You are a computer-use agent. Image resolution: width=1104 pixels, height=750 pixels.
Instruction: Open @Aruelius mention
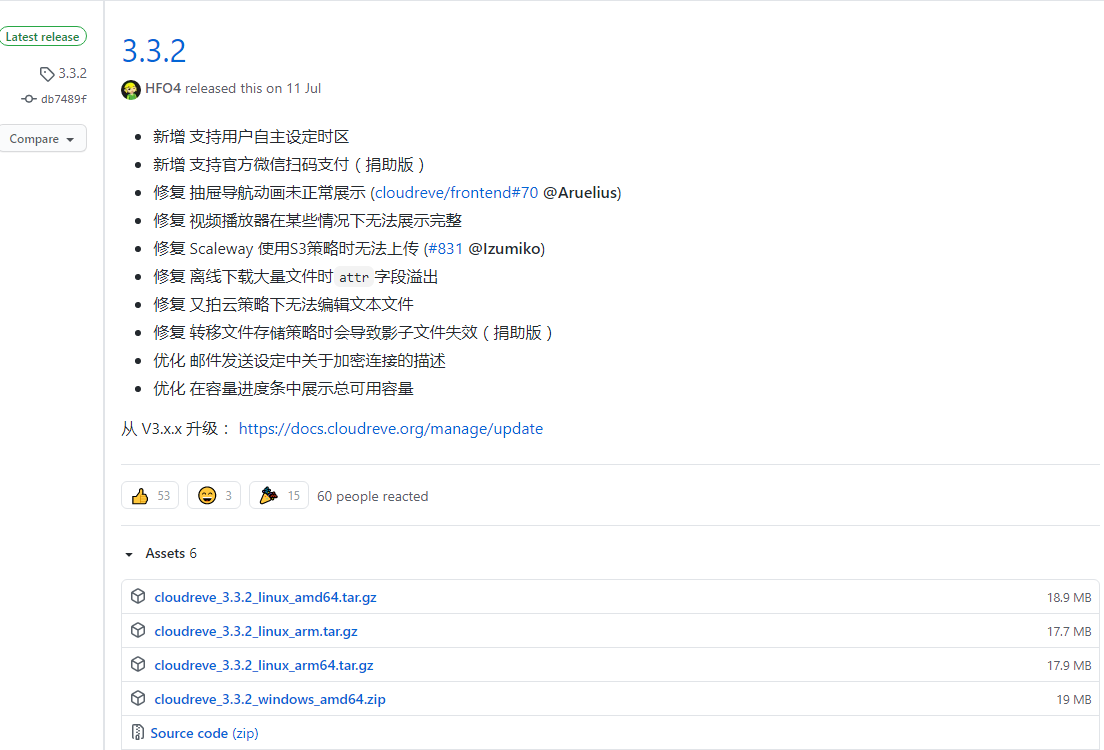point(579,192)
